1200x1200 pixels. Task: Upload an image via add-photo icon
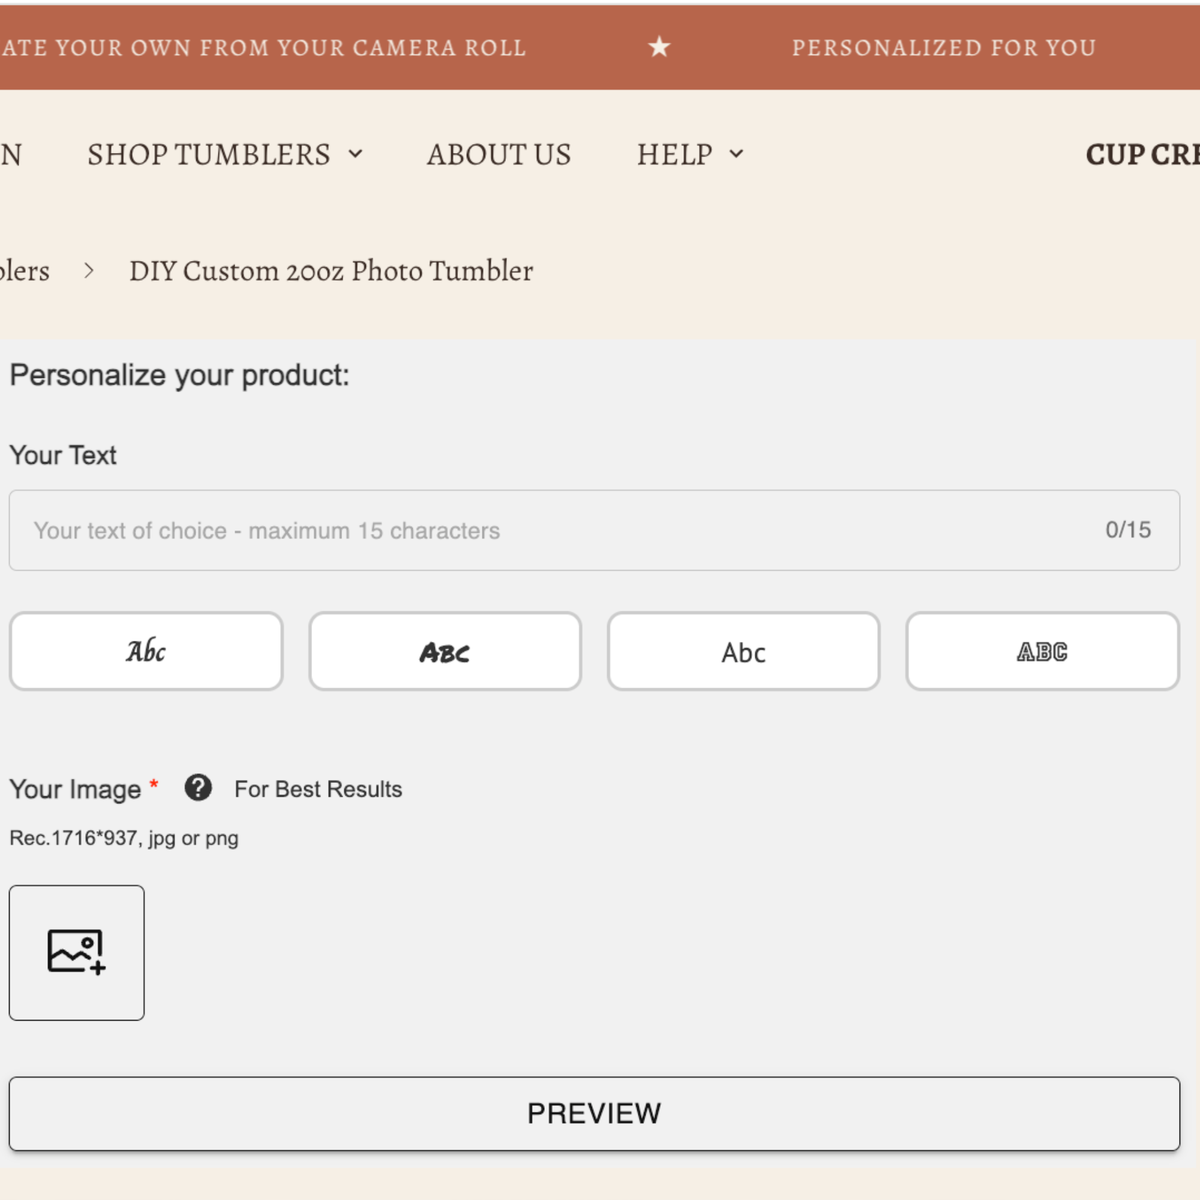tap(77, 952)
